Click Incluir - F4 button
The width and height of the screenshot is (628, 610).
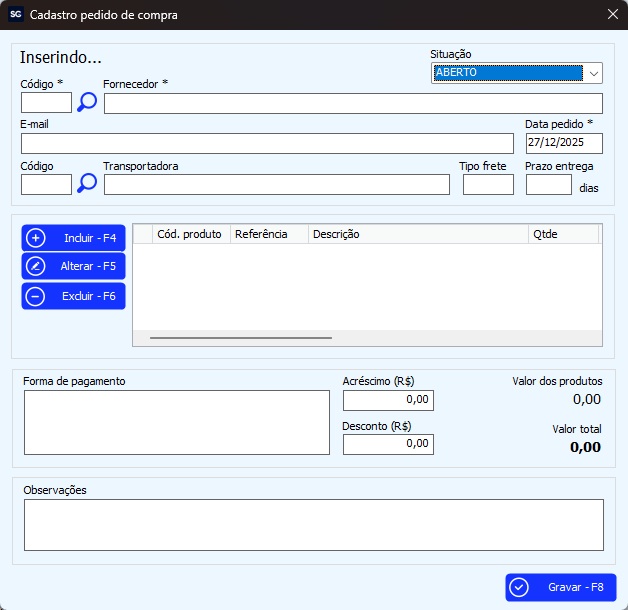pos(74,238)
